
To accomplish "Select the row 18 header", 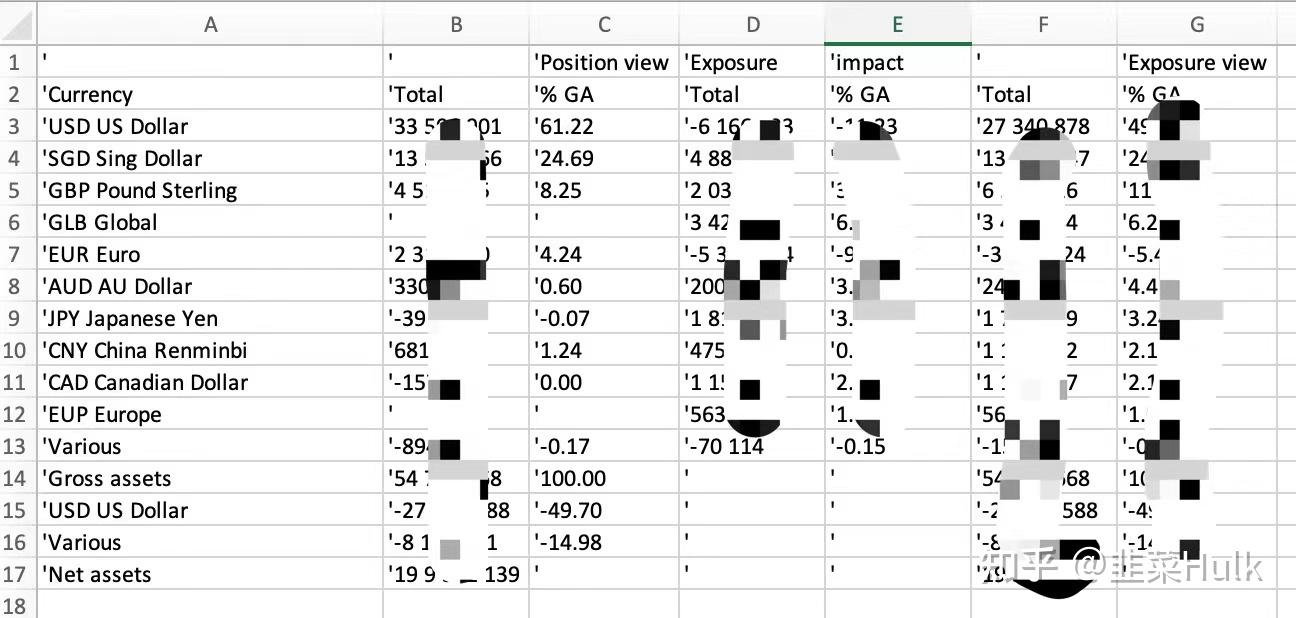I will coord(18,605).
